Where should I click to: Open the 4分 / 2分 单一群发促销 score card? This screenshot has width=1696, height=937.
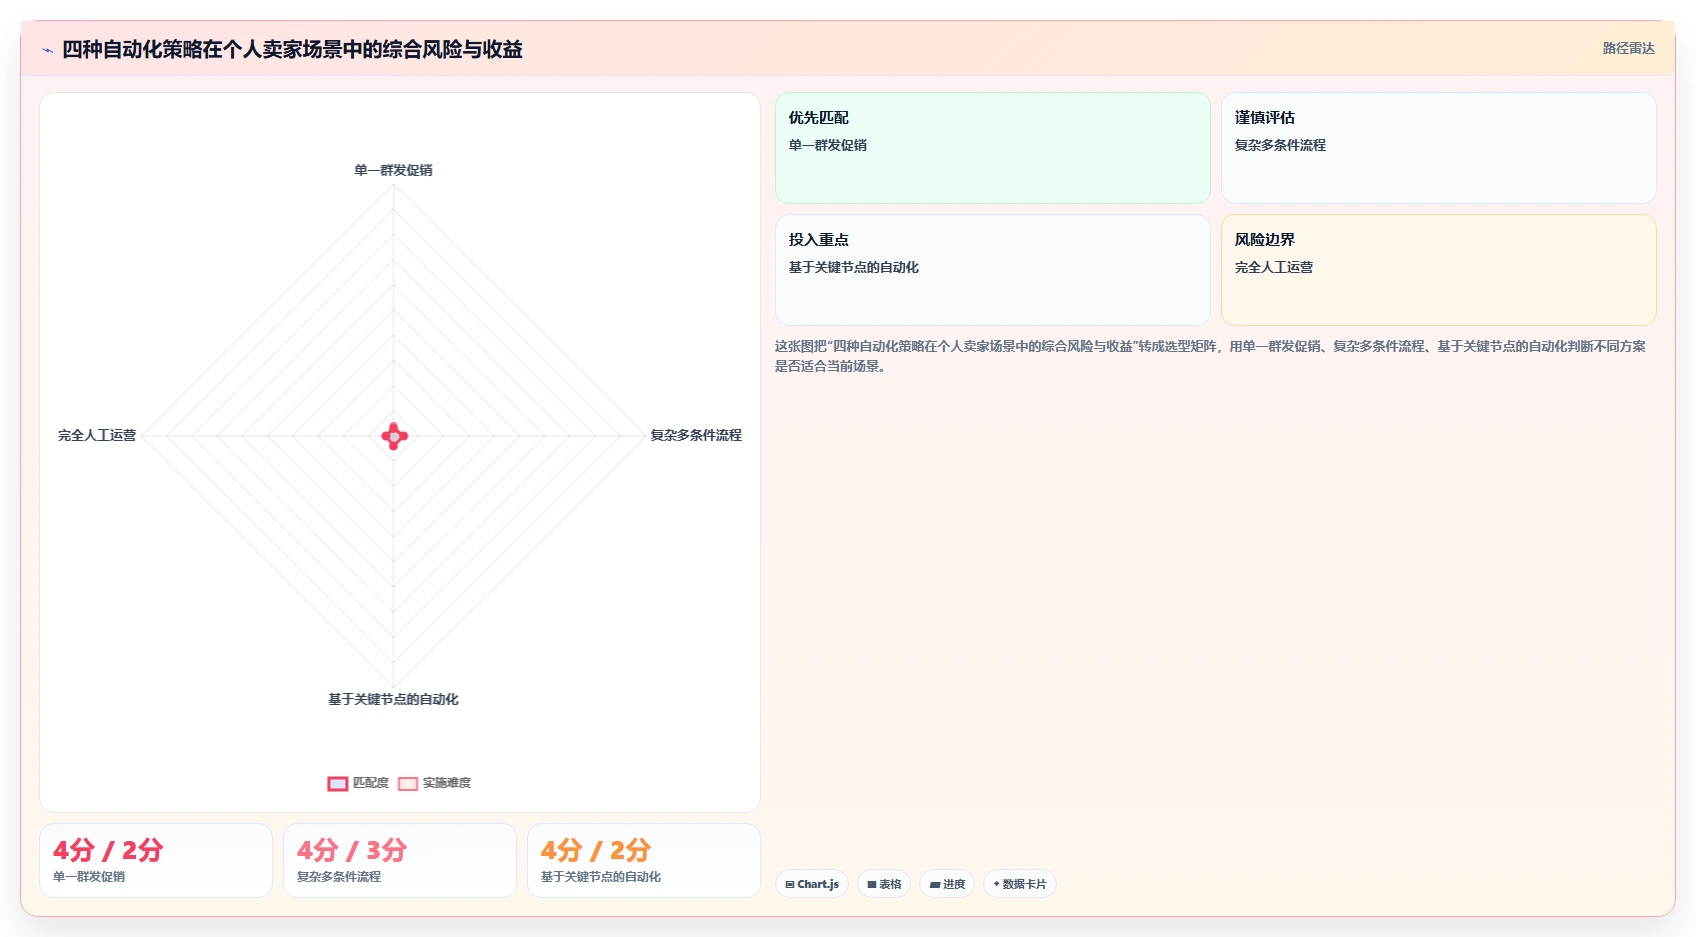pyautogui.click(x=156, y=860)
